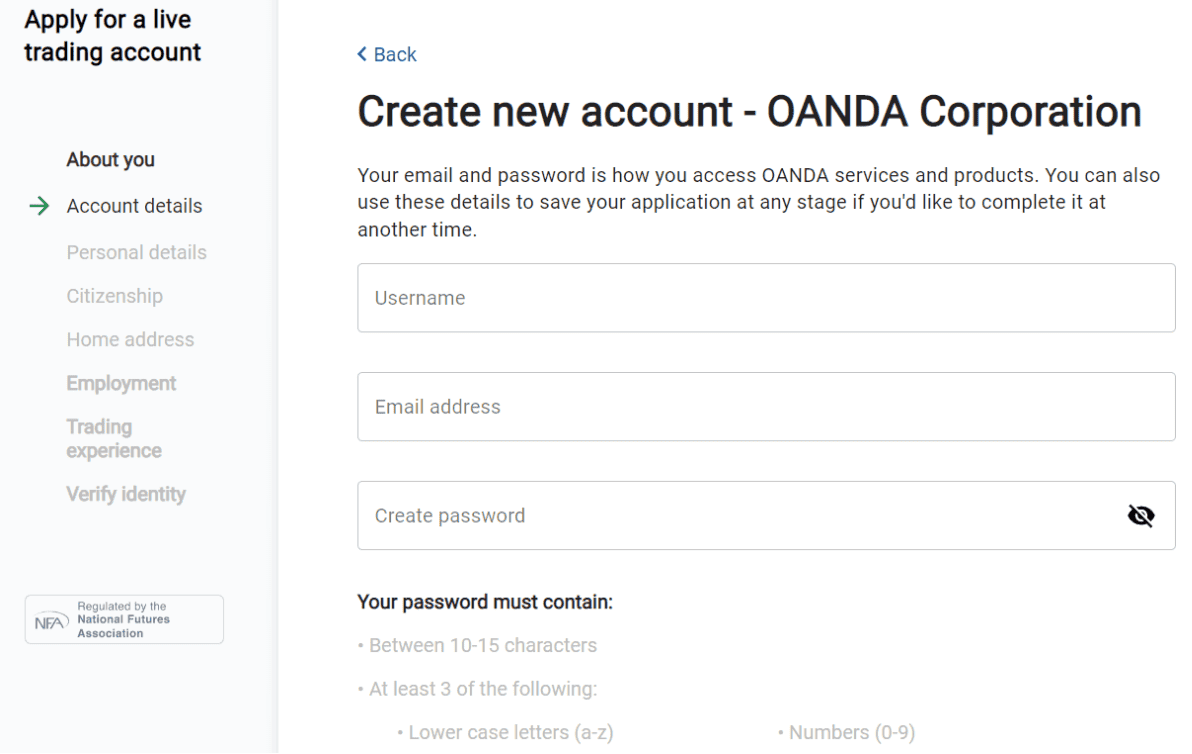
Task: Open the About you step
Action: click(109, 159)
